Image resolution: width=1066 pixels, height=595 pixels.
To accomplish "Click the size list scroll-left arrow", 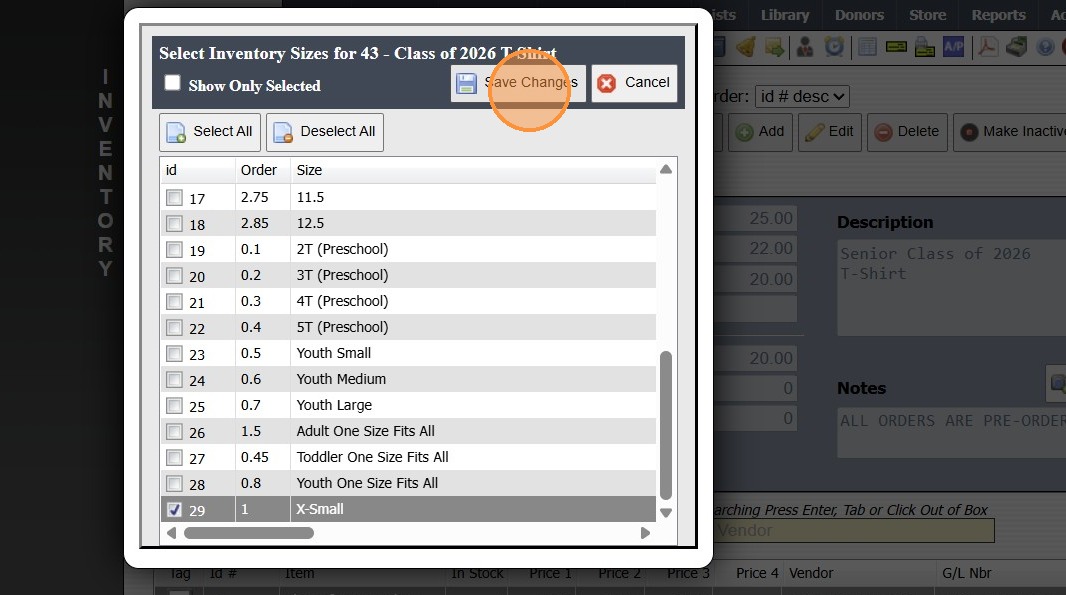I will pos(171,533).
